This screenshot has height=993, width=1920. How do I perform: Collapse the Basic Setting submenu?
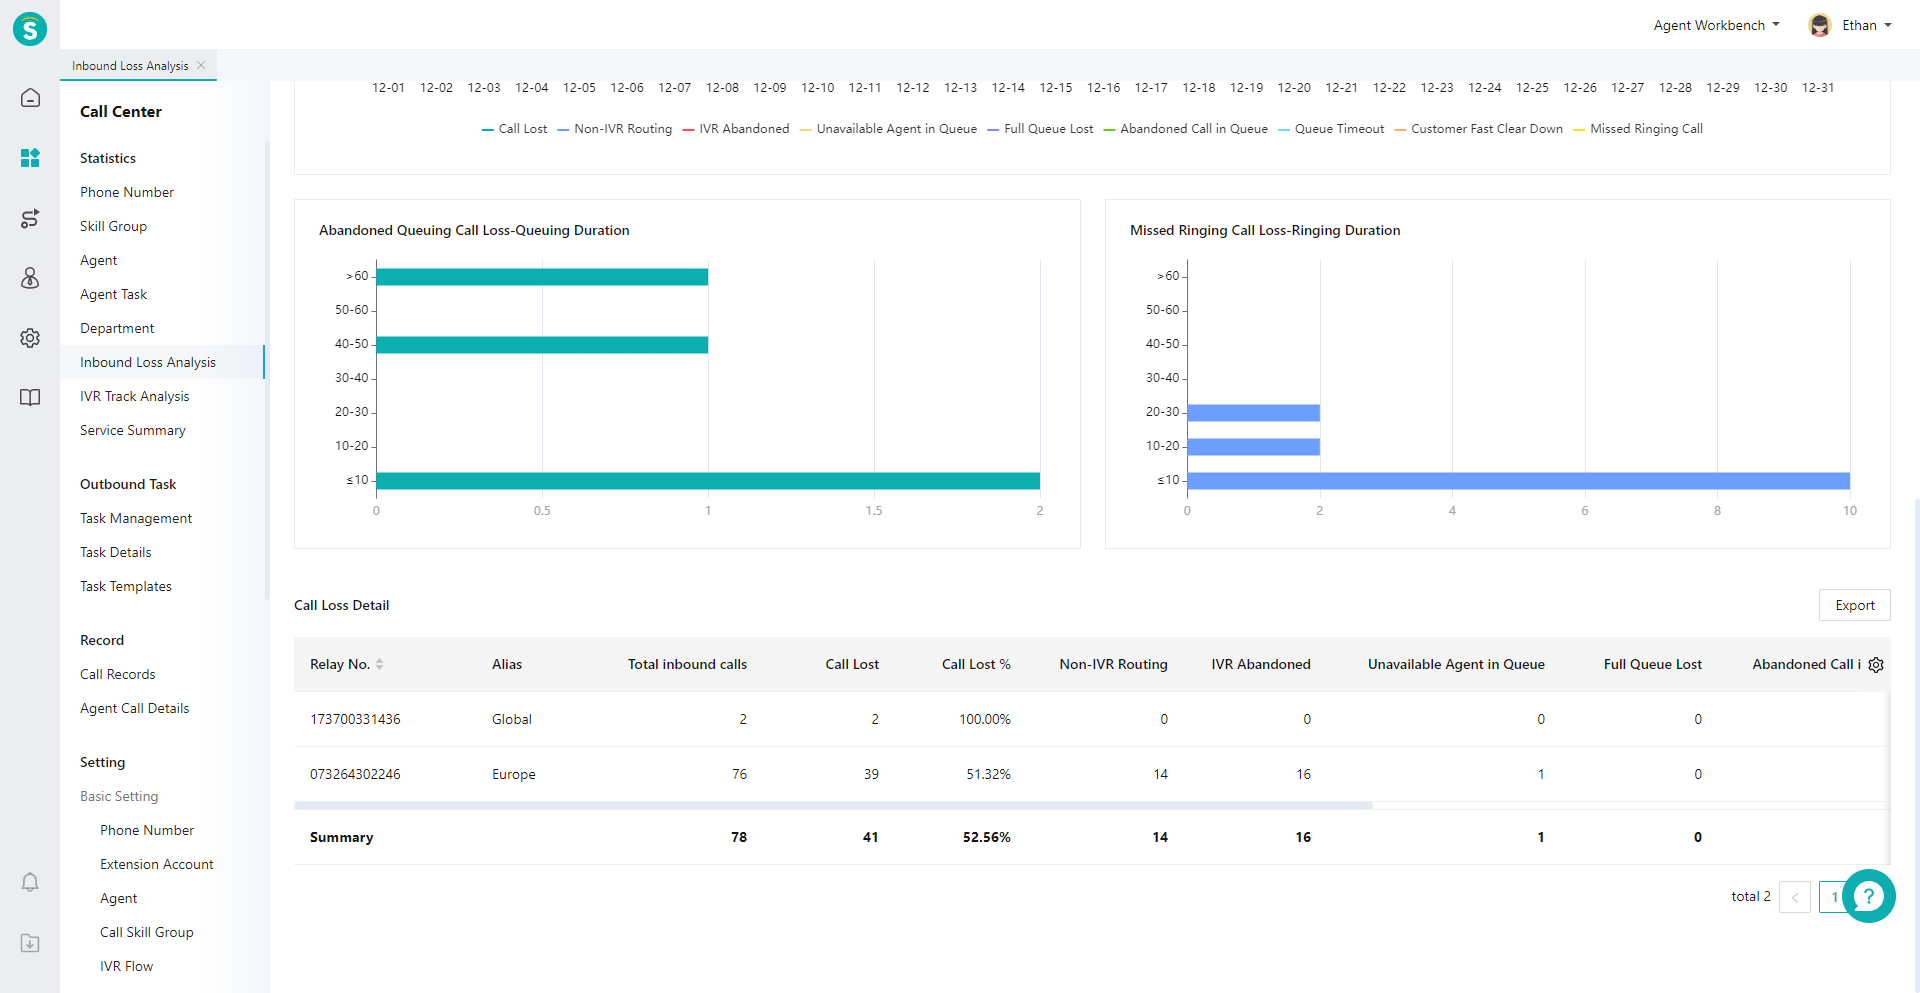coord(119,796)
